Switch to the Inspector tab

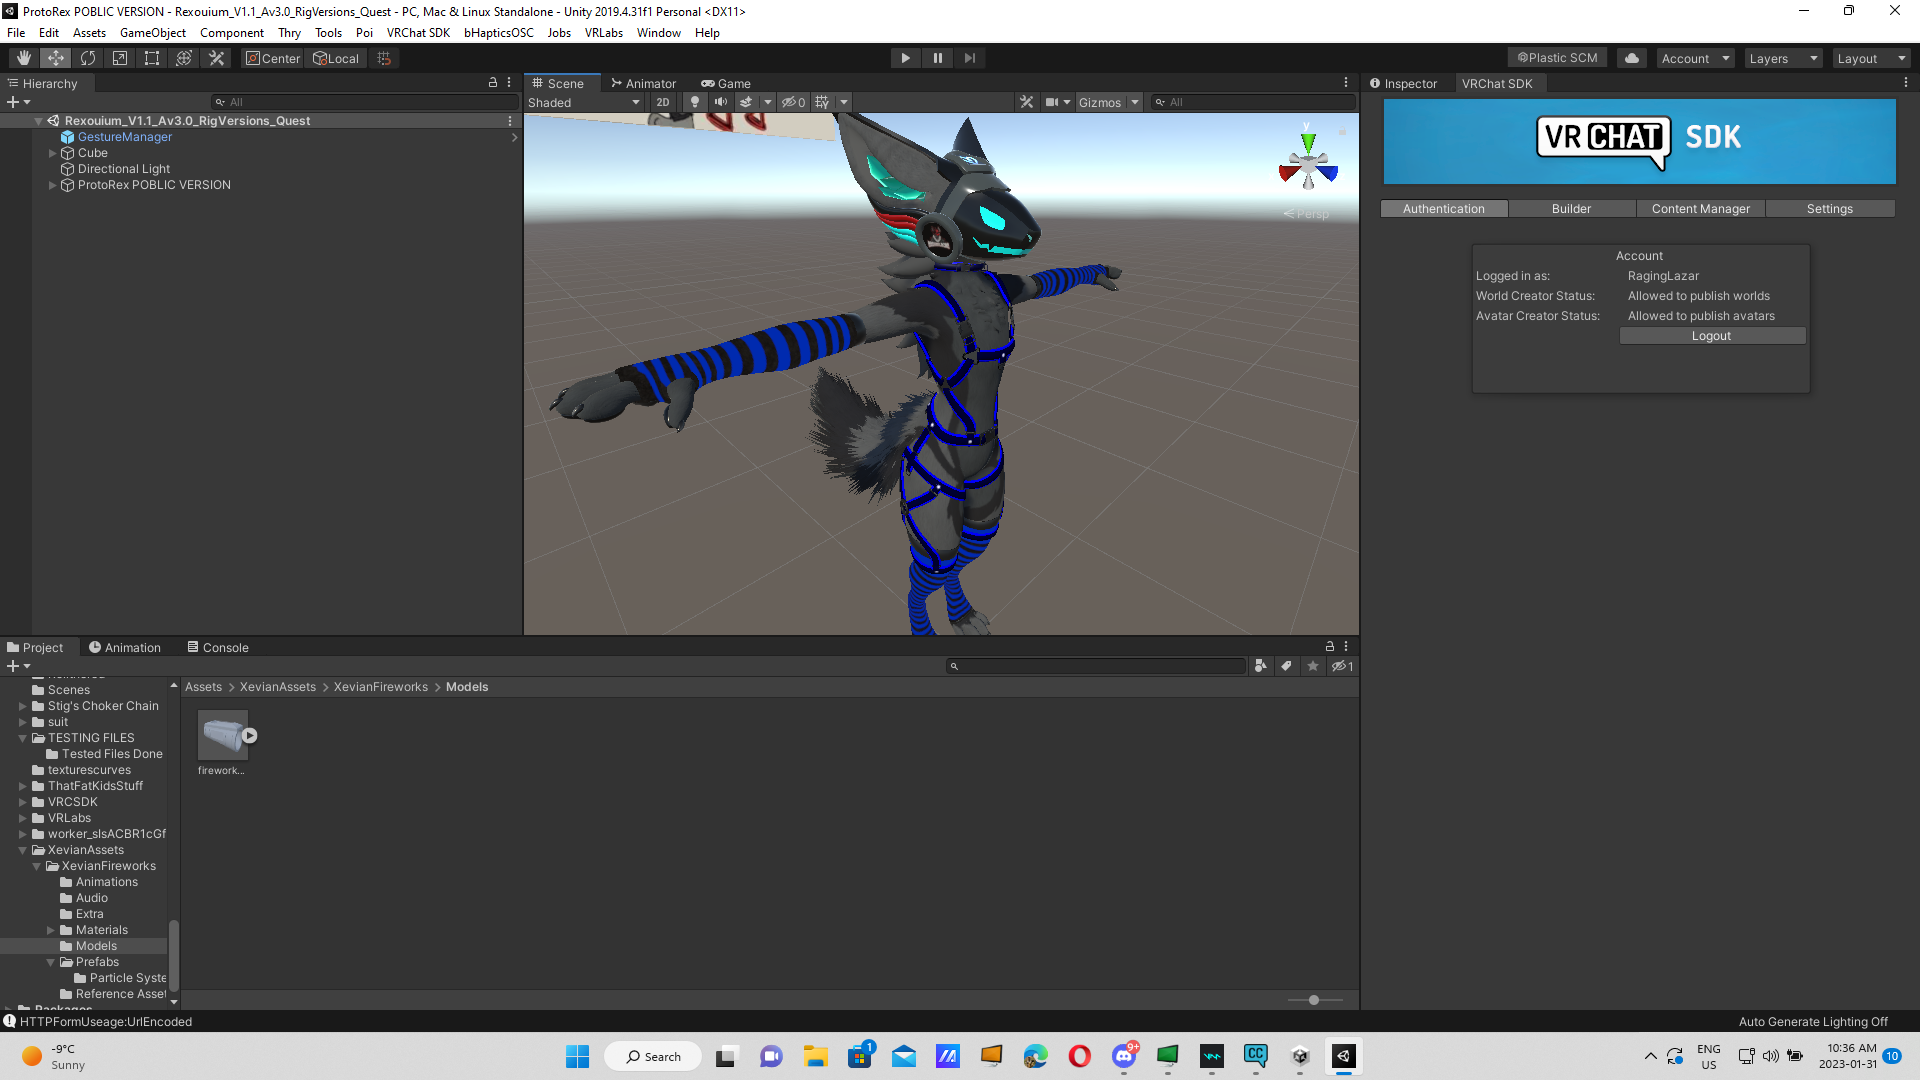pyautogui.click(x=1404, y=83)
